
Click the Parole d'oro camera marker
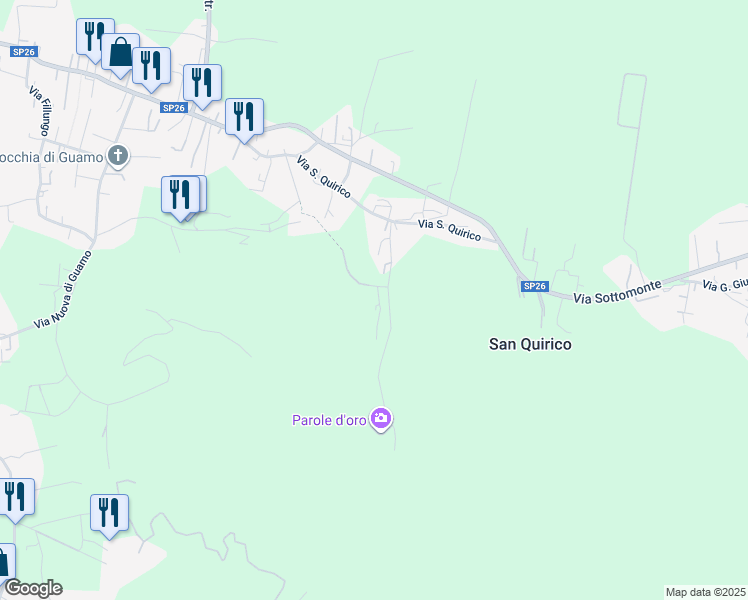pos(381,419)
